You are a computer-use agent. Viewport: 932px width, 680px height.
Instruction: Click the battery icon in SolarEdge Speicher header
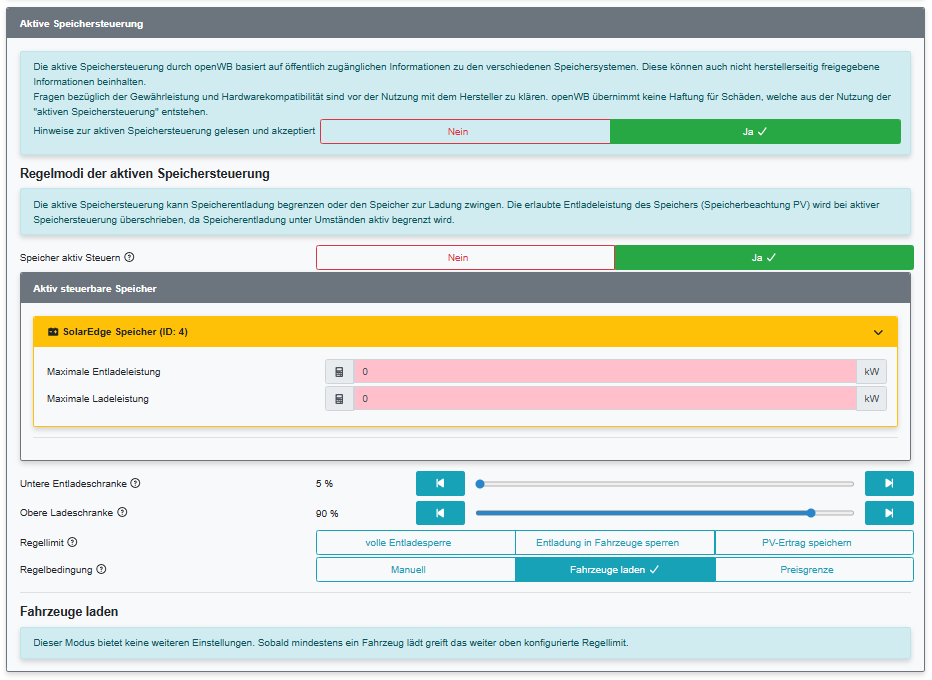pyautogui.click(x=53, y=332)
